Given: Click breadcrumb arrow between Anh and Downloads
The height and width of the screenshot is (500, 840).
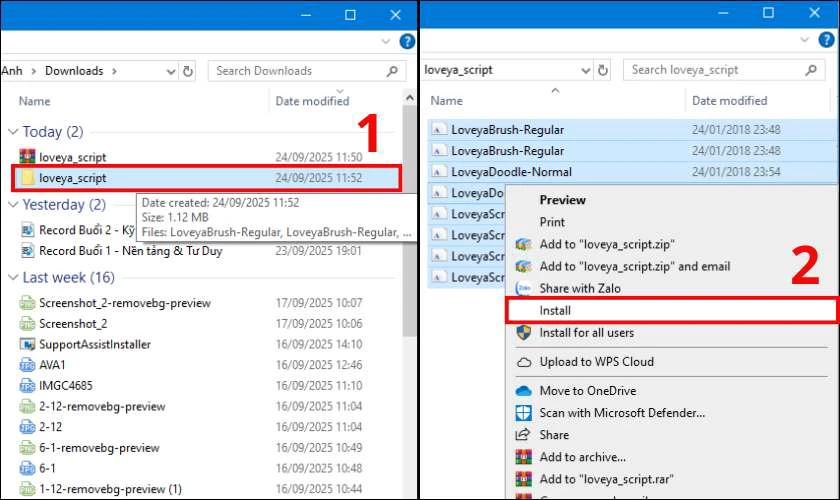Looking at the screenshot, I should pyautogui.click(x=33, y=71).
